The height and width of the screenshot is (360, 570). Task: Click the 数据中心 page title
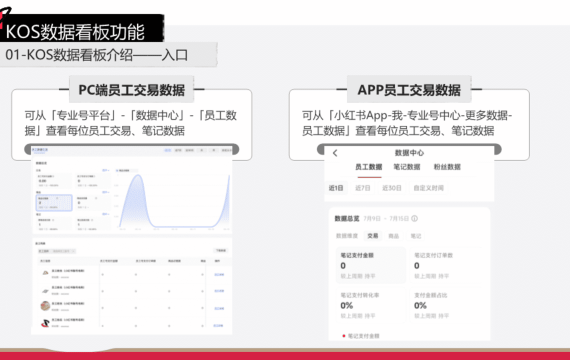point(409,153)
